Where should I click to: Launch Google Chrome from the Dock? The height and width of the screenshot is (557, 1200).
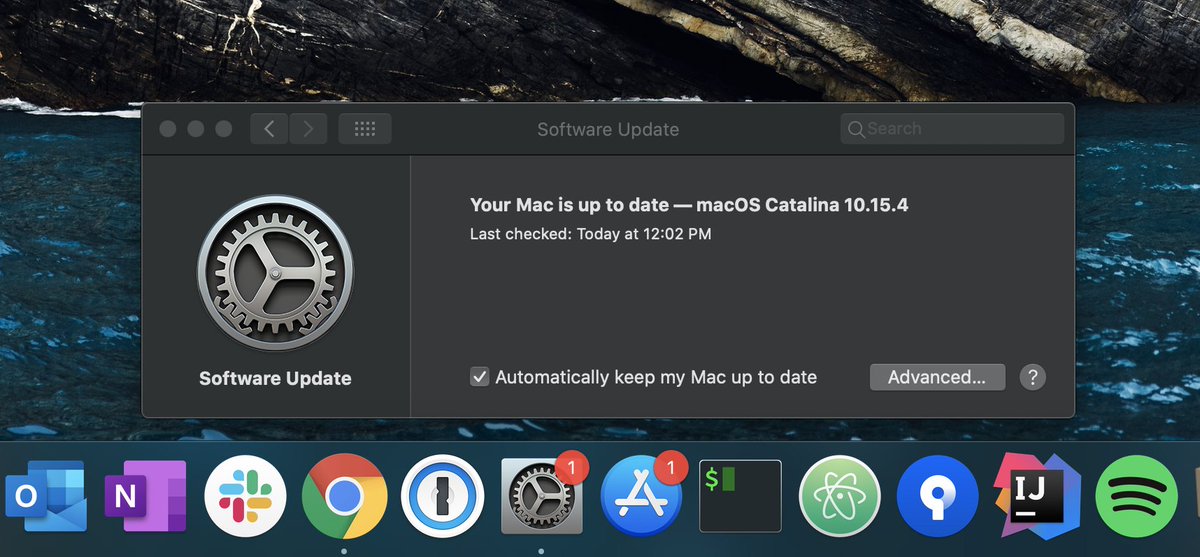pyautogui.click(x=343, y=497)
